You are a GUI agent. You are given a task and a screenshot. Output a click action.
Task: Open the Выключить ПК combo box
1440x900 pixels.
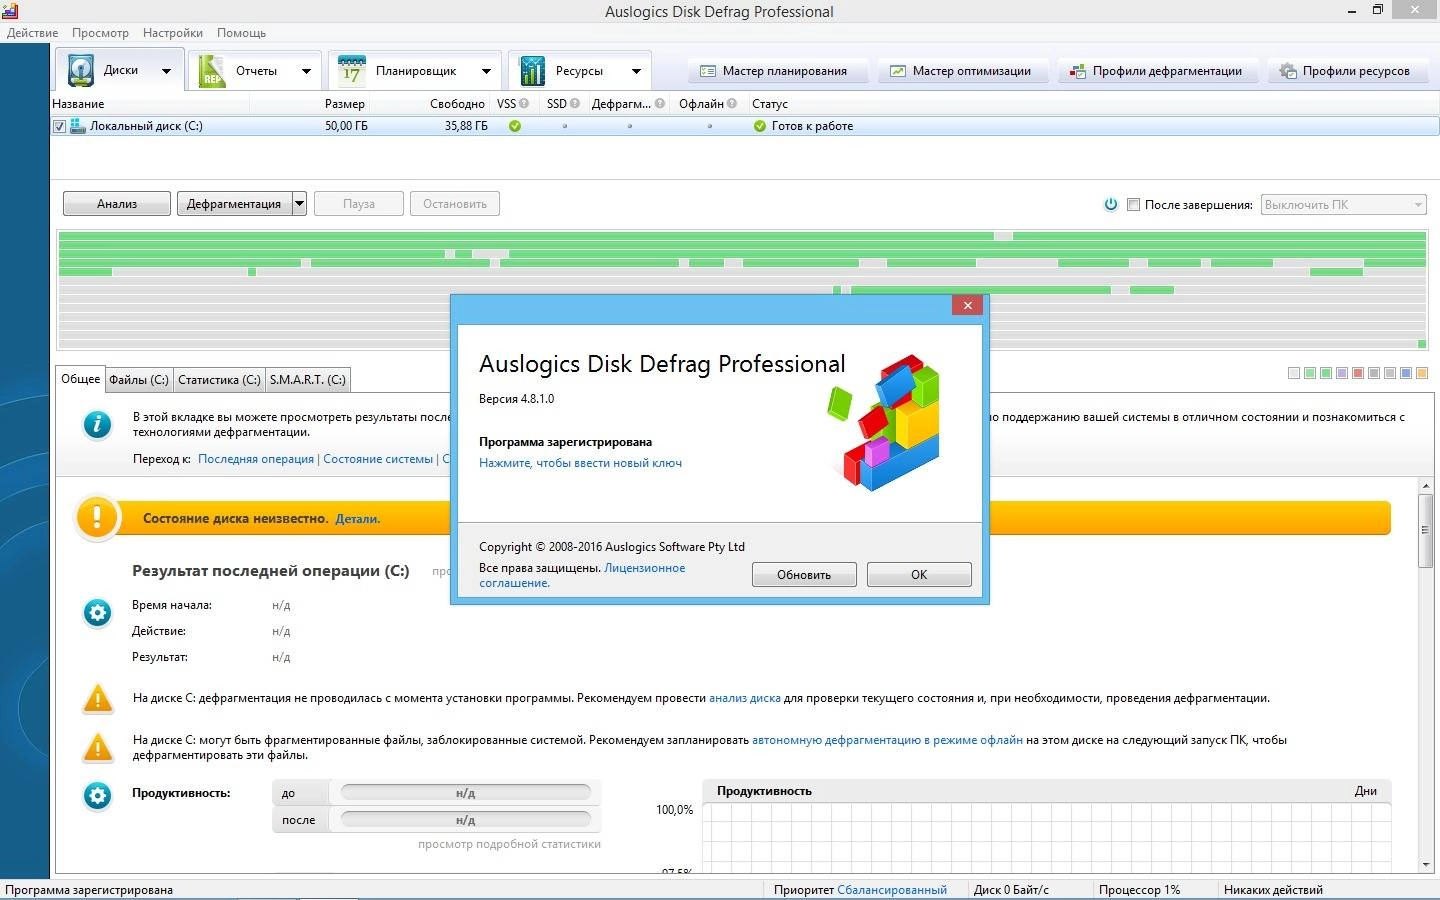(x=1342, y=204)
